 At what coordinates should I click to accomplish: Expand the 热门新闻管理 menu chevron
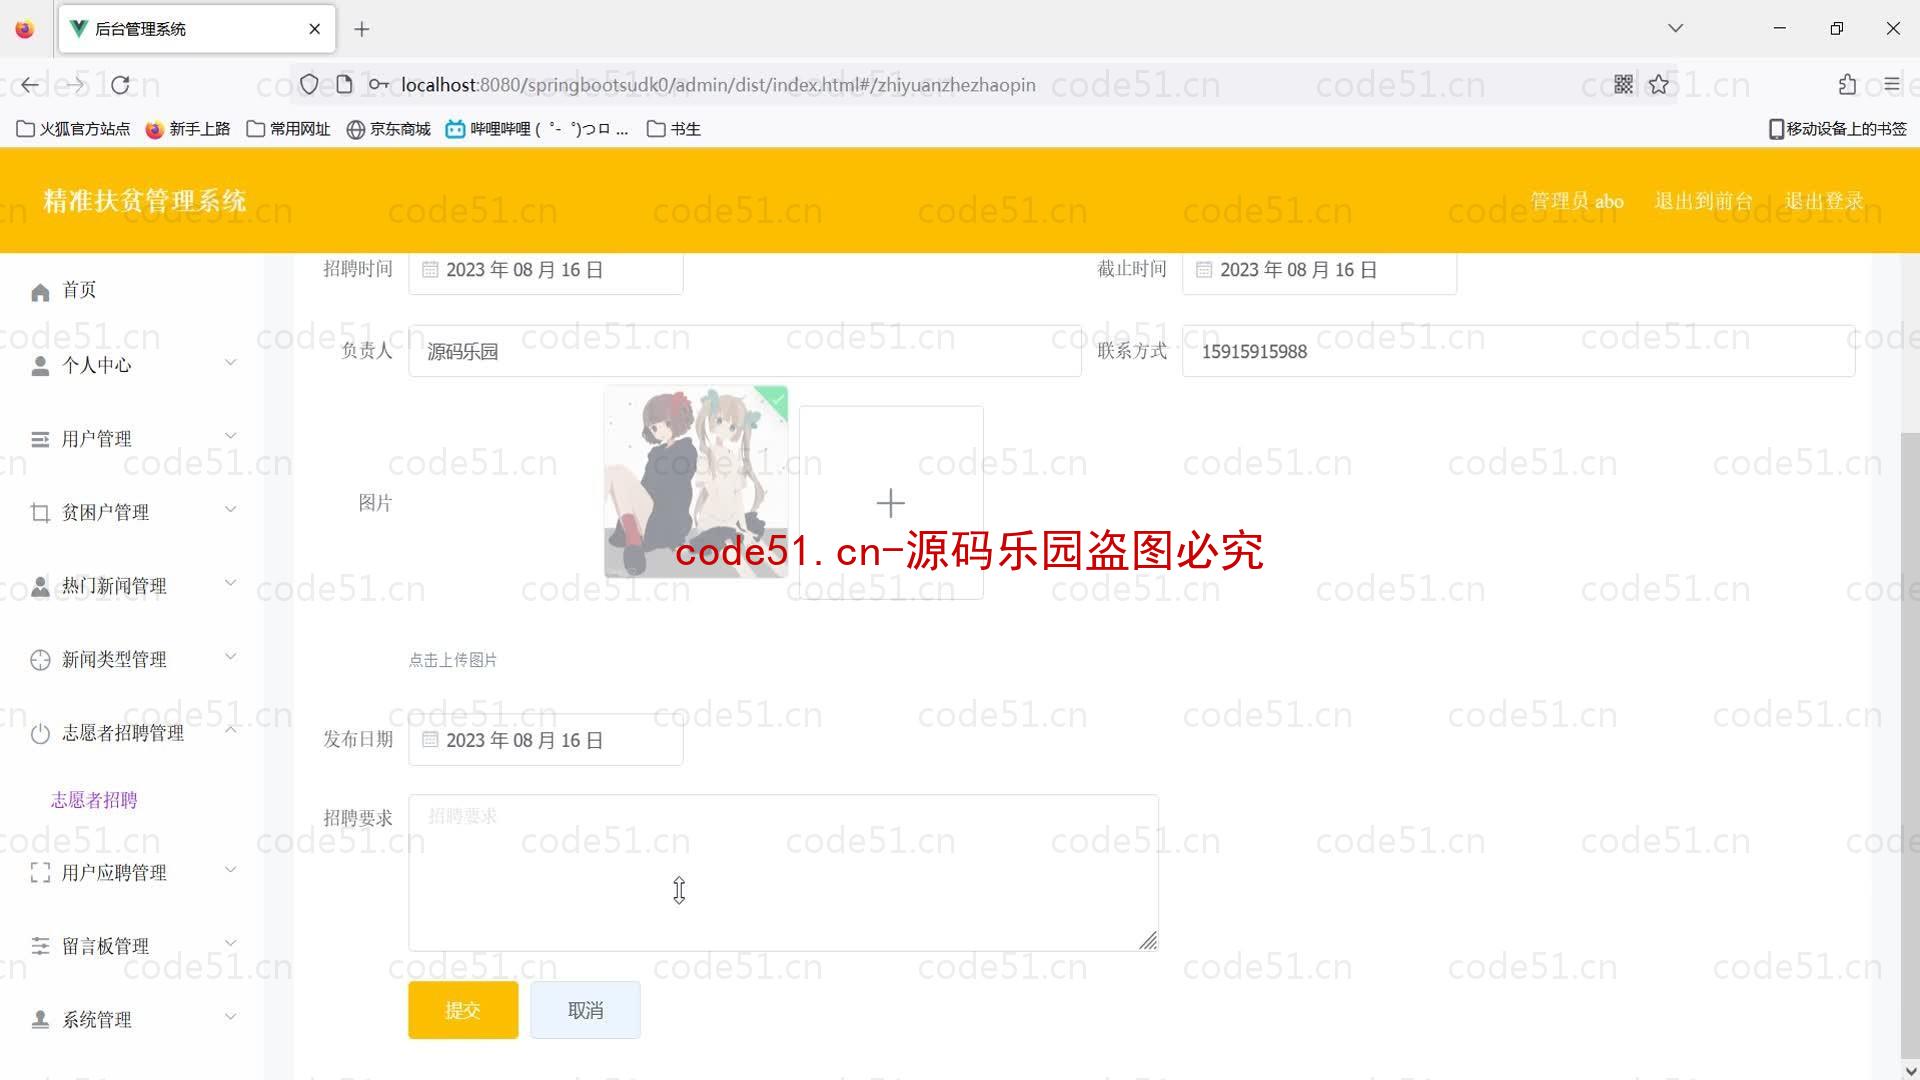tap(230, 583)
